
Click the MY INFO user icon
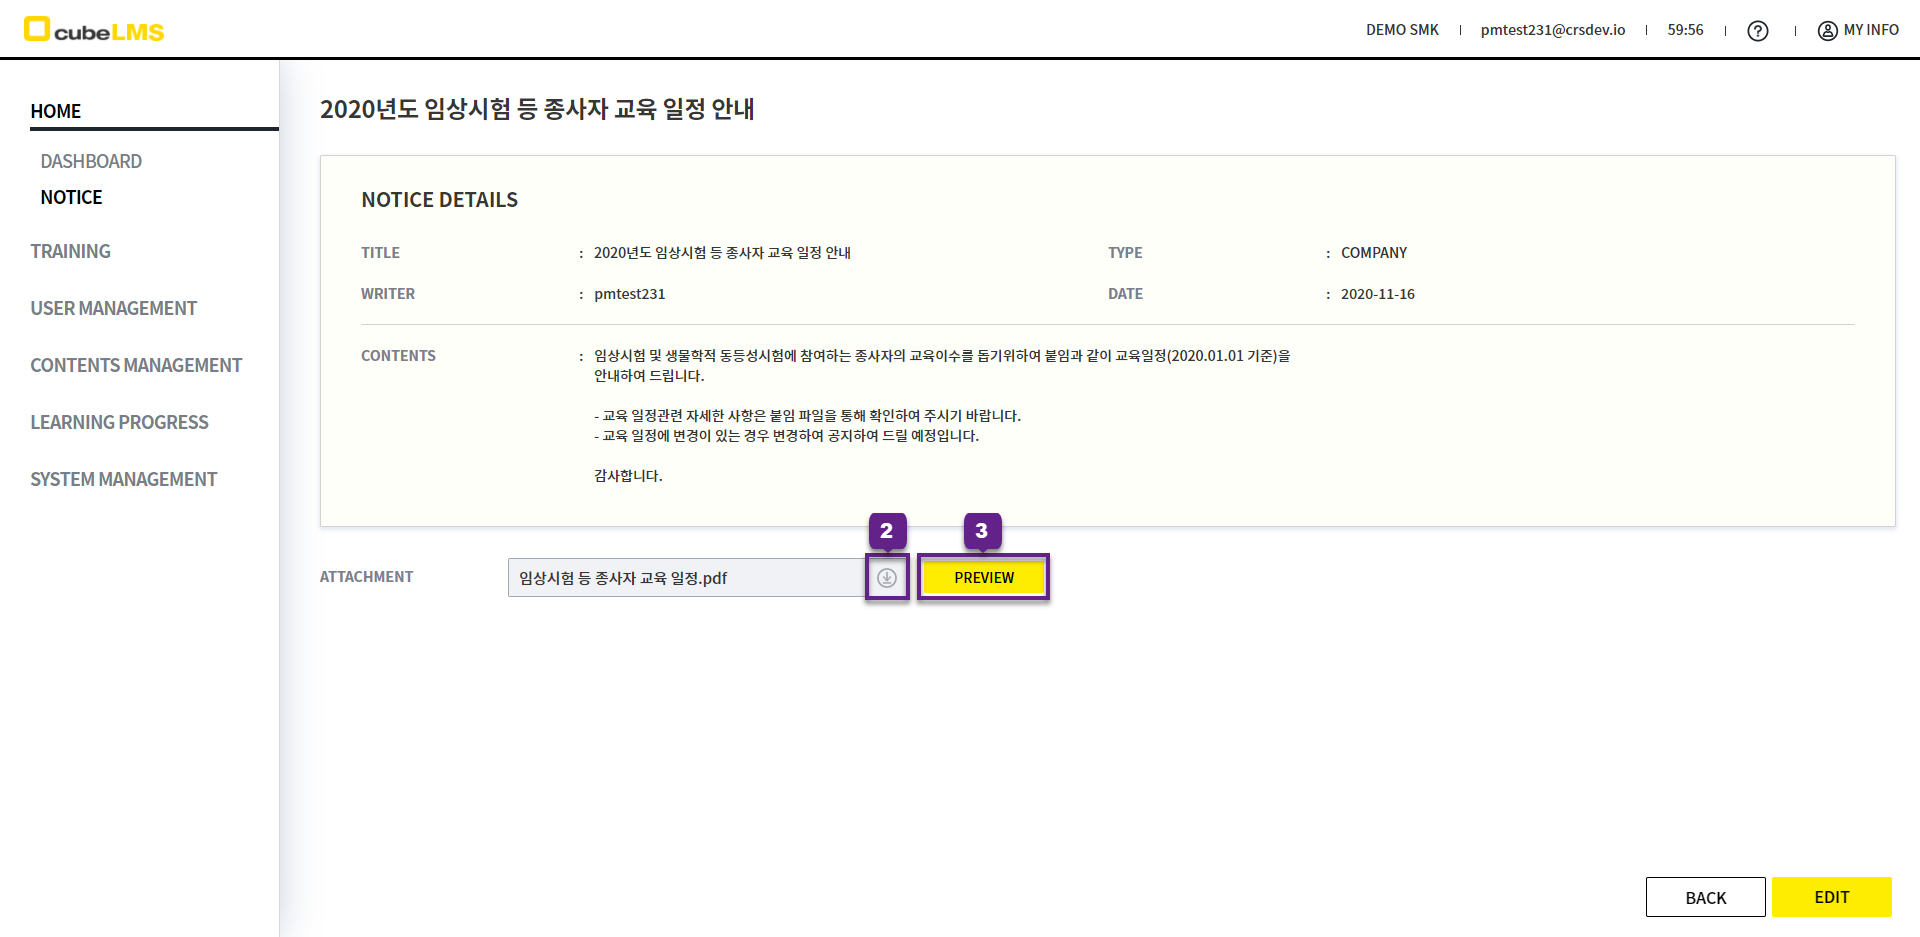[1827, 31]
